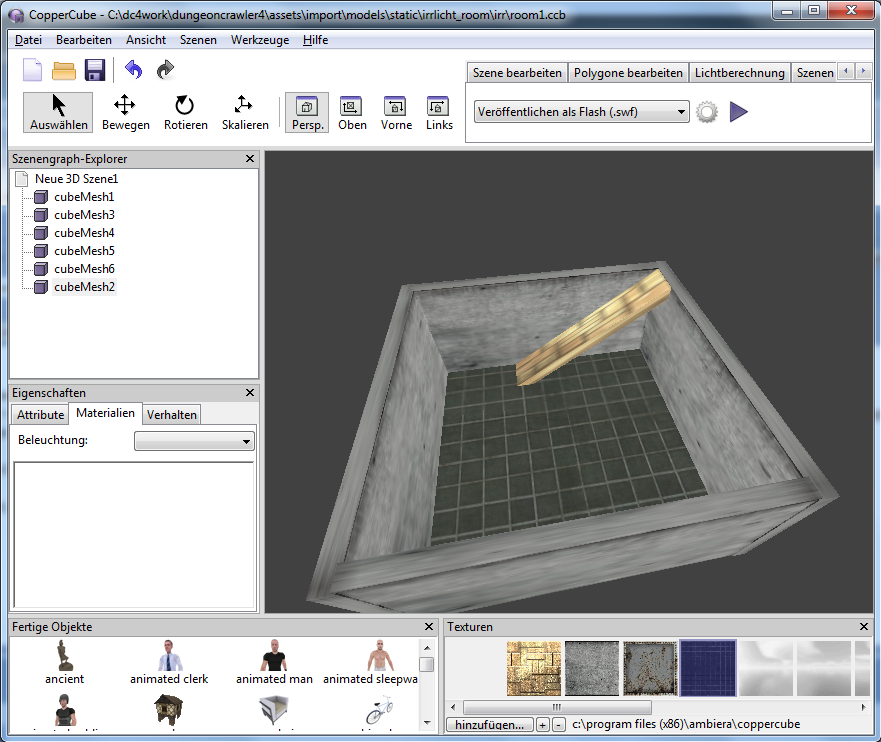Switch to the Links left view
881x742 pixels.
[x=439, y=113]
